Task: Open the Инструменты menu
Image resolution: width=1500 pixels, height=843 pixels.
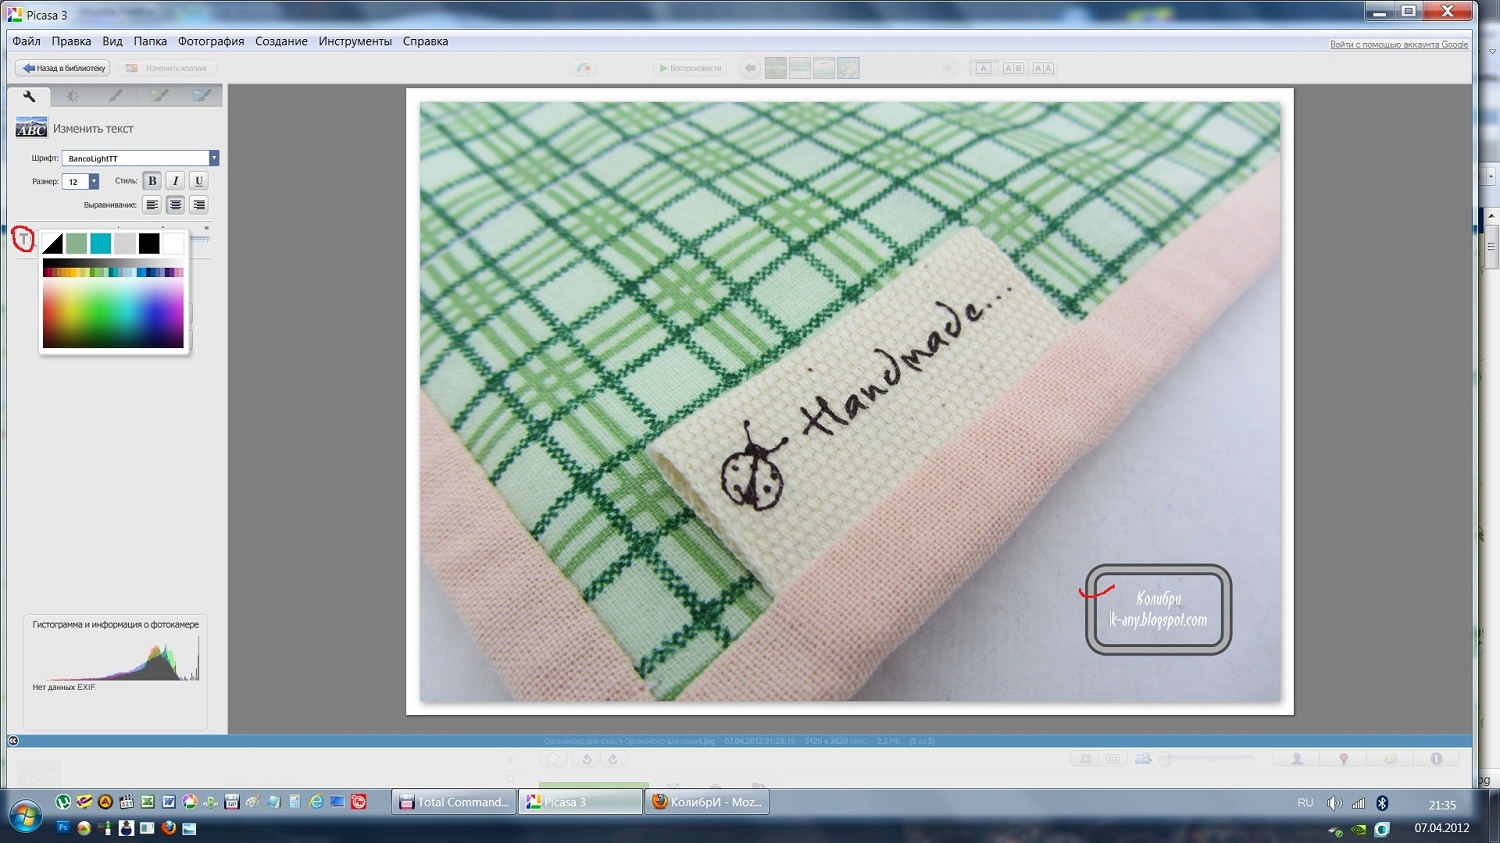Action: (355, 42)
